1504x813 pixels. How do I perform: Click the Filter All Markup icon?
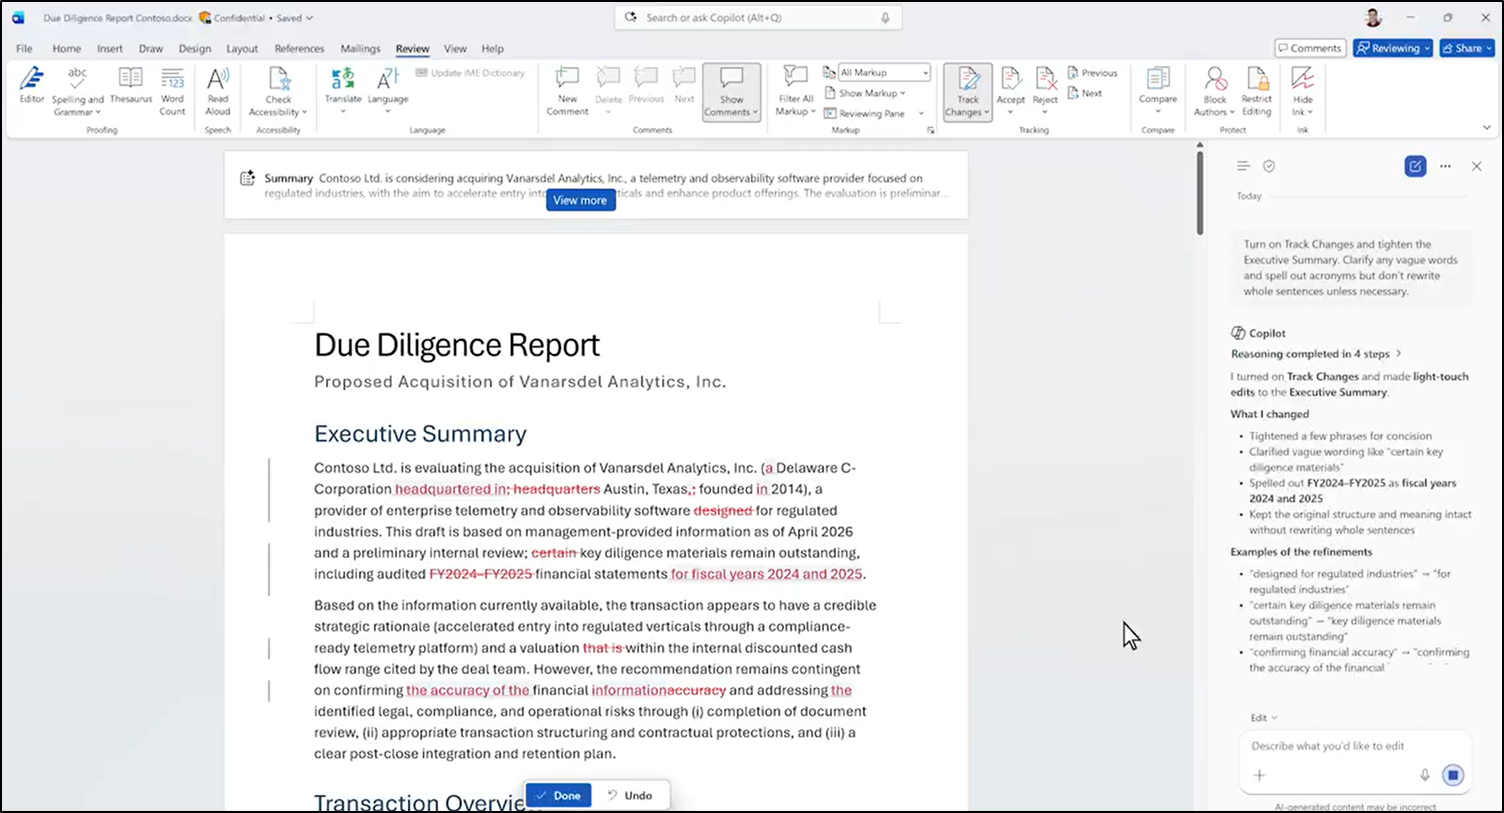tap(796, 78)
